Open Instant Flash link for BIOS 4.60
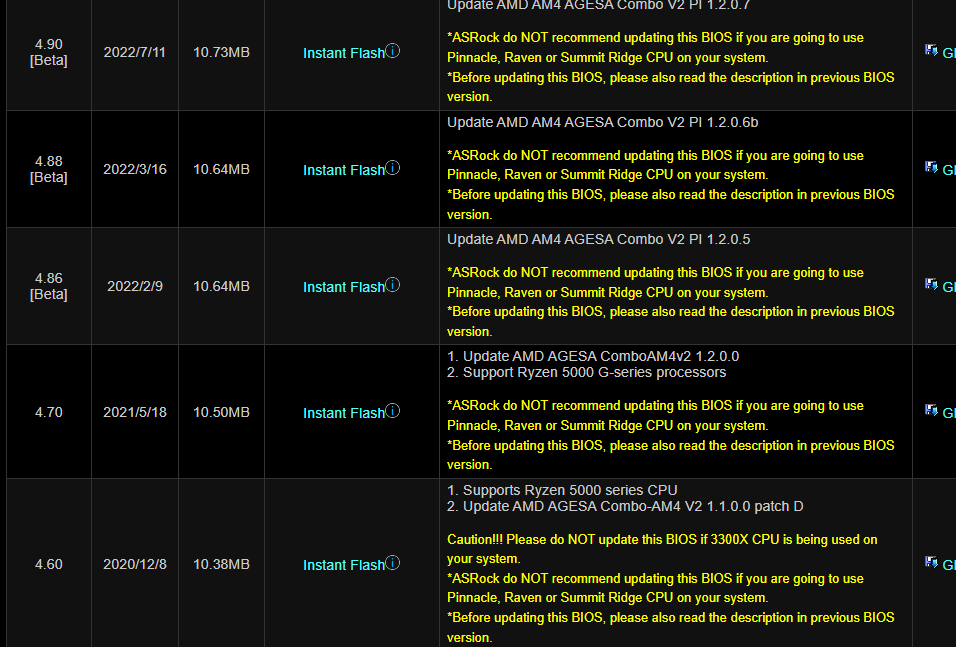Image resolution: width=956 pixels, height=647 pixels. pos(344,565)
